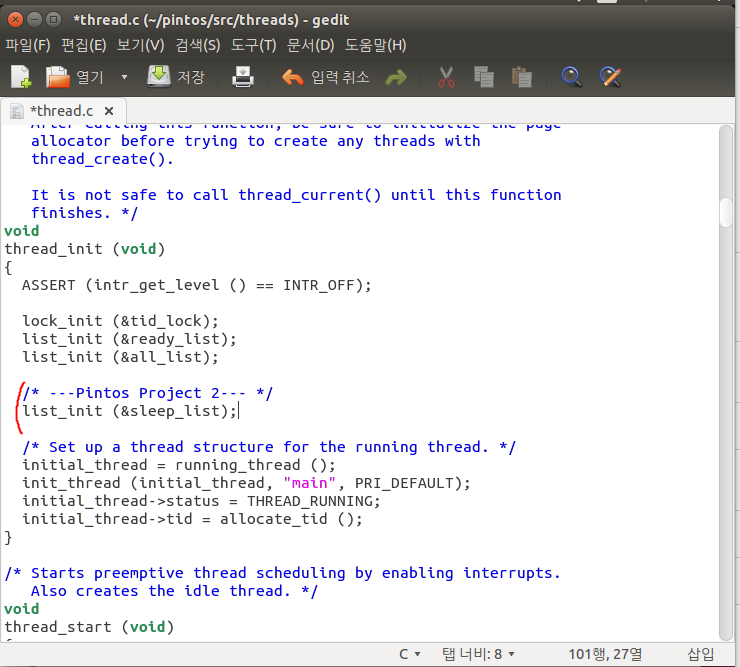This screenshot has height=667, width=740.
Task: Click on initial_thread->tid = allocate_tid ();
Action: [x=192, y=519]
